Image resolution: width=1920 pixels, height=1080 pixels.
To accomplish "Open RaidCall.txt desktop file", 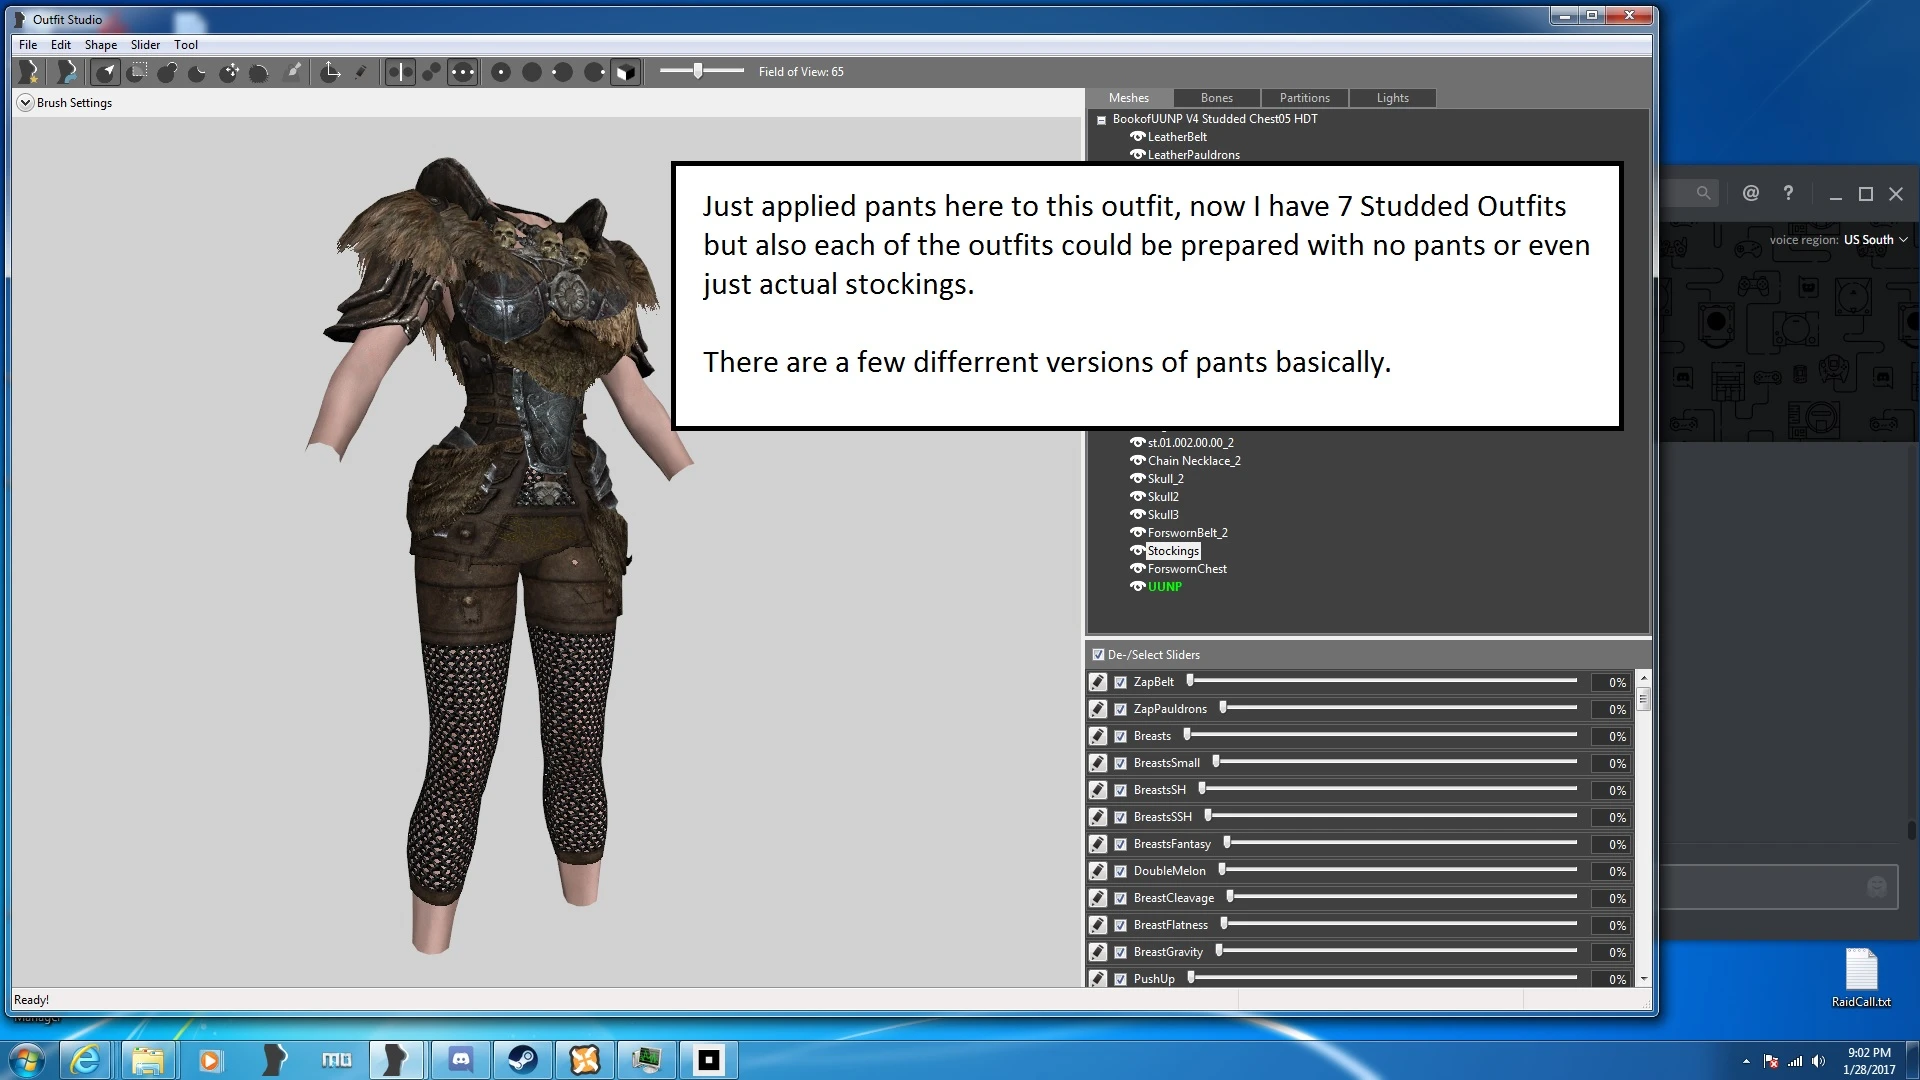I will 1861,977.
